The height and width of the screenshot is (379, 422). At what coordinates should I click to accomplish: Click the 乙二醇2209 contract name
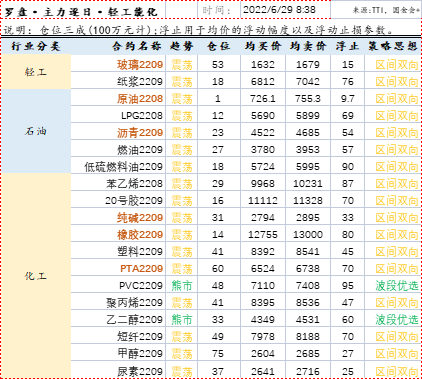click(x=135, y=320)
